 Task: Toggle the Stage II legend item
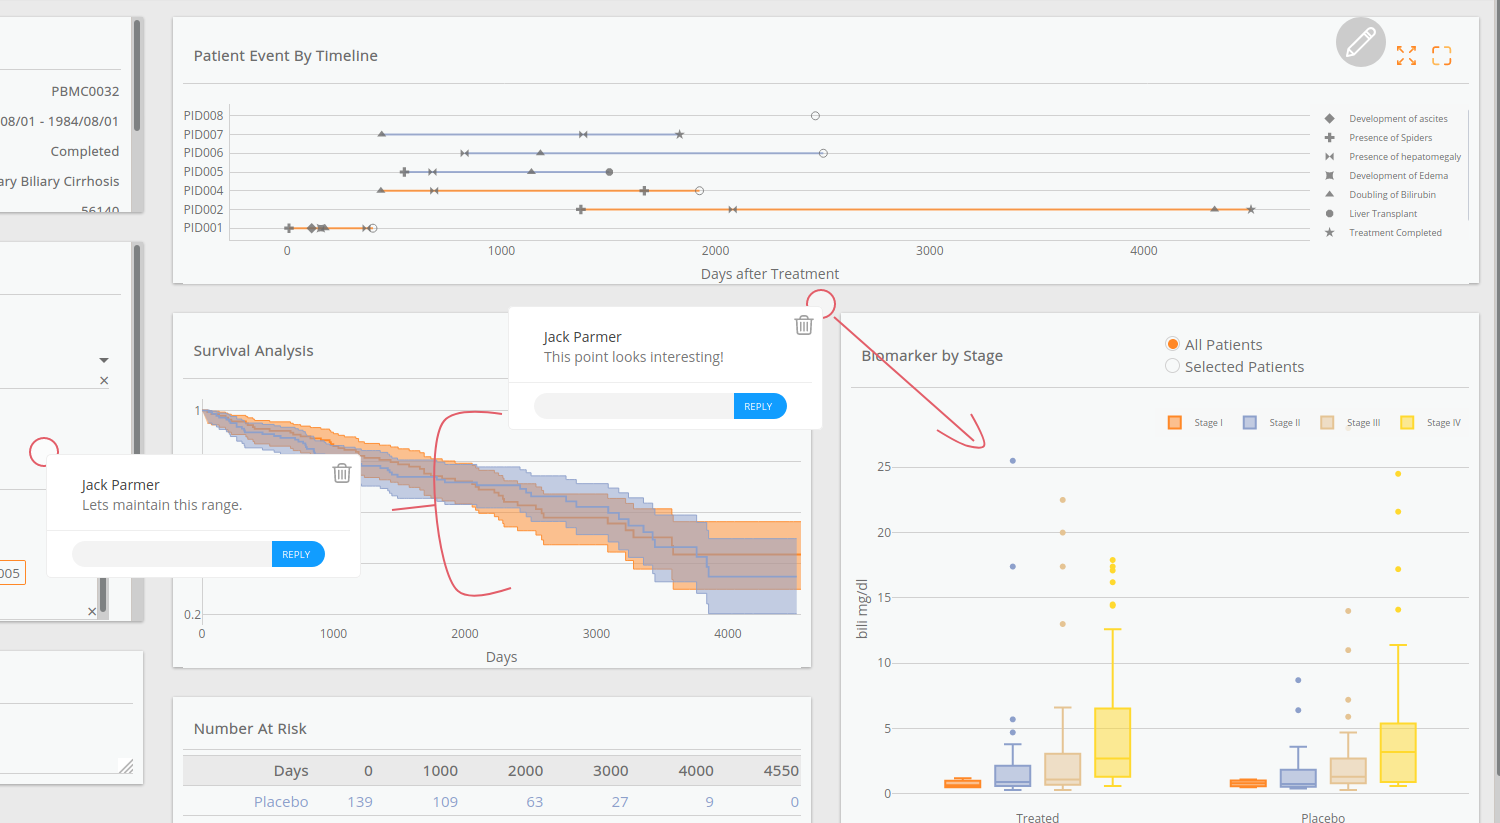point(1251,422)
